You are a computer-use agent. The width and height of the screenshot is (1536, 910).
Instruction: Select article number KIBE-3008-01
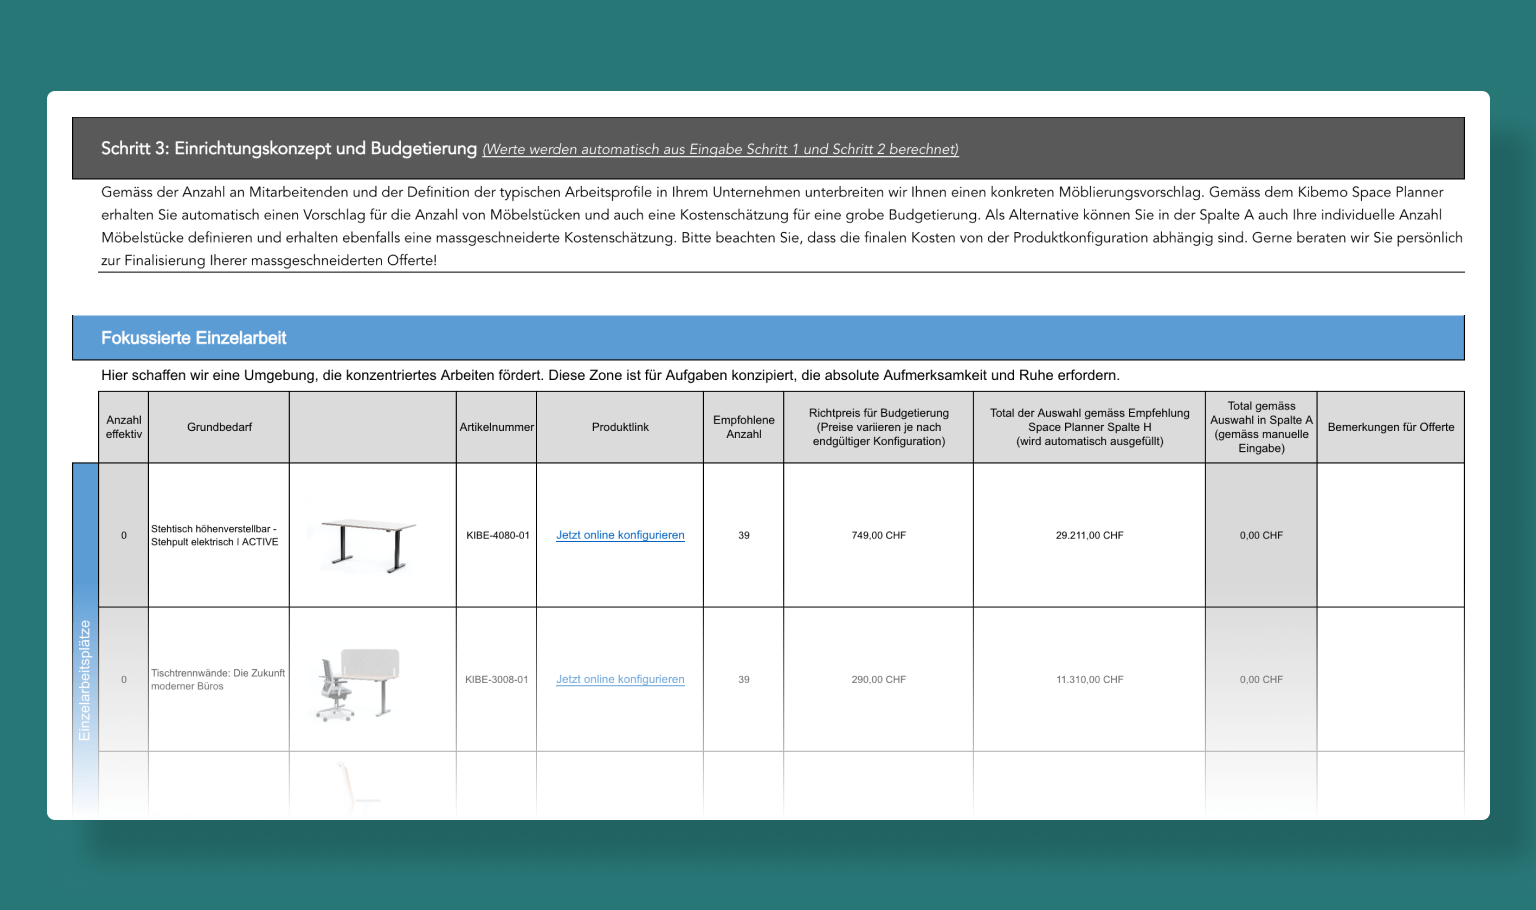point(496,679)
